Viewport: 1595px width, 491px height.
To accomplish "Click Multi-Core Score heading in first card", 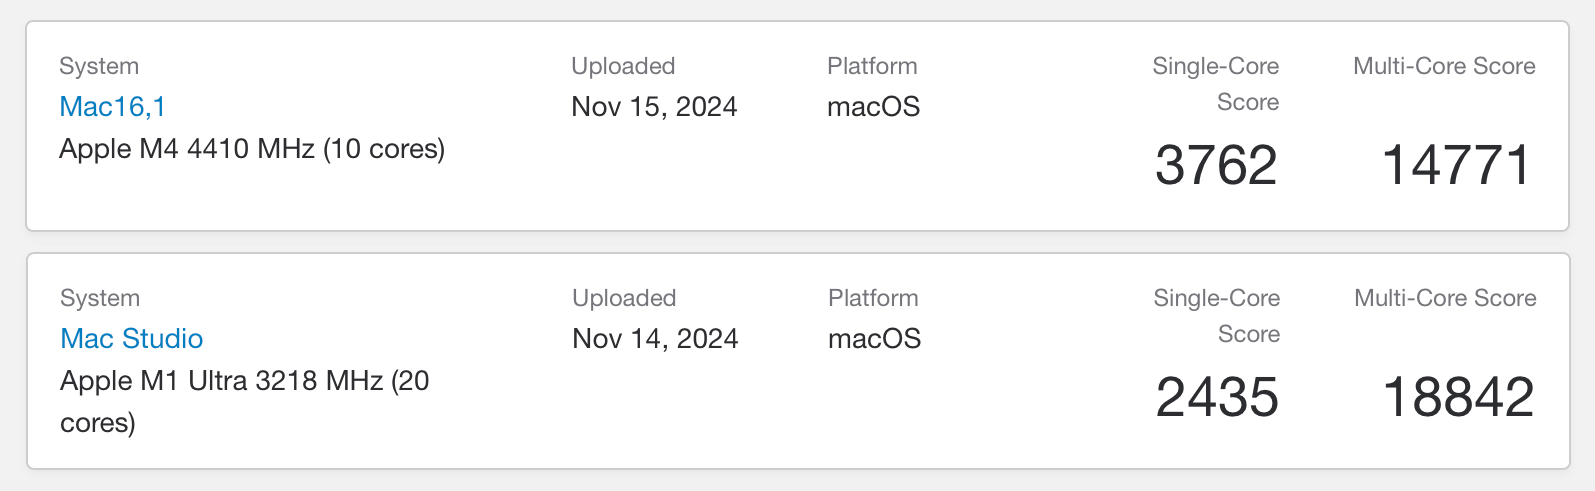I will (x=1444, y=66).
